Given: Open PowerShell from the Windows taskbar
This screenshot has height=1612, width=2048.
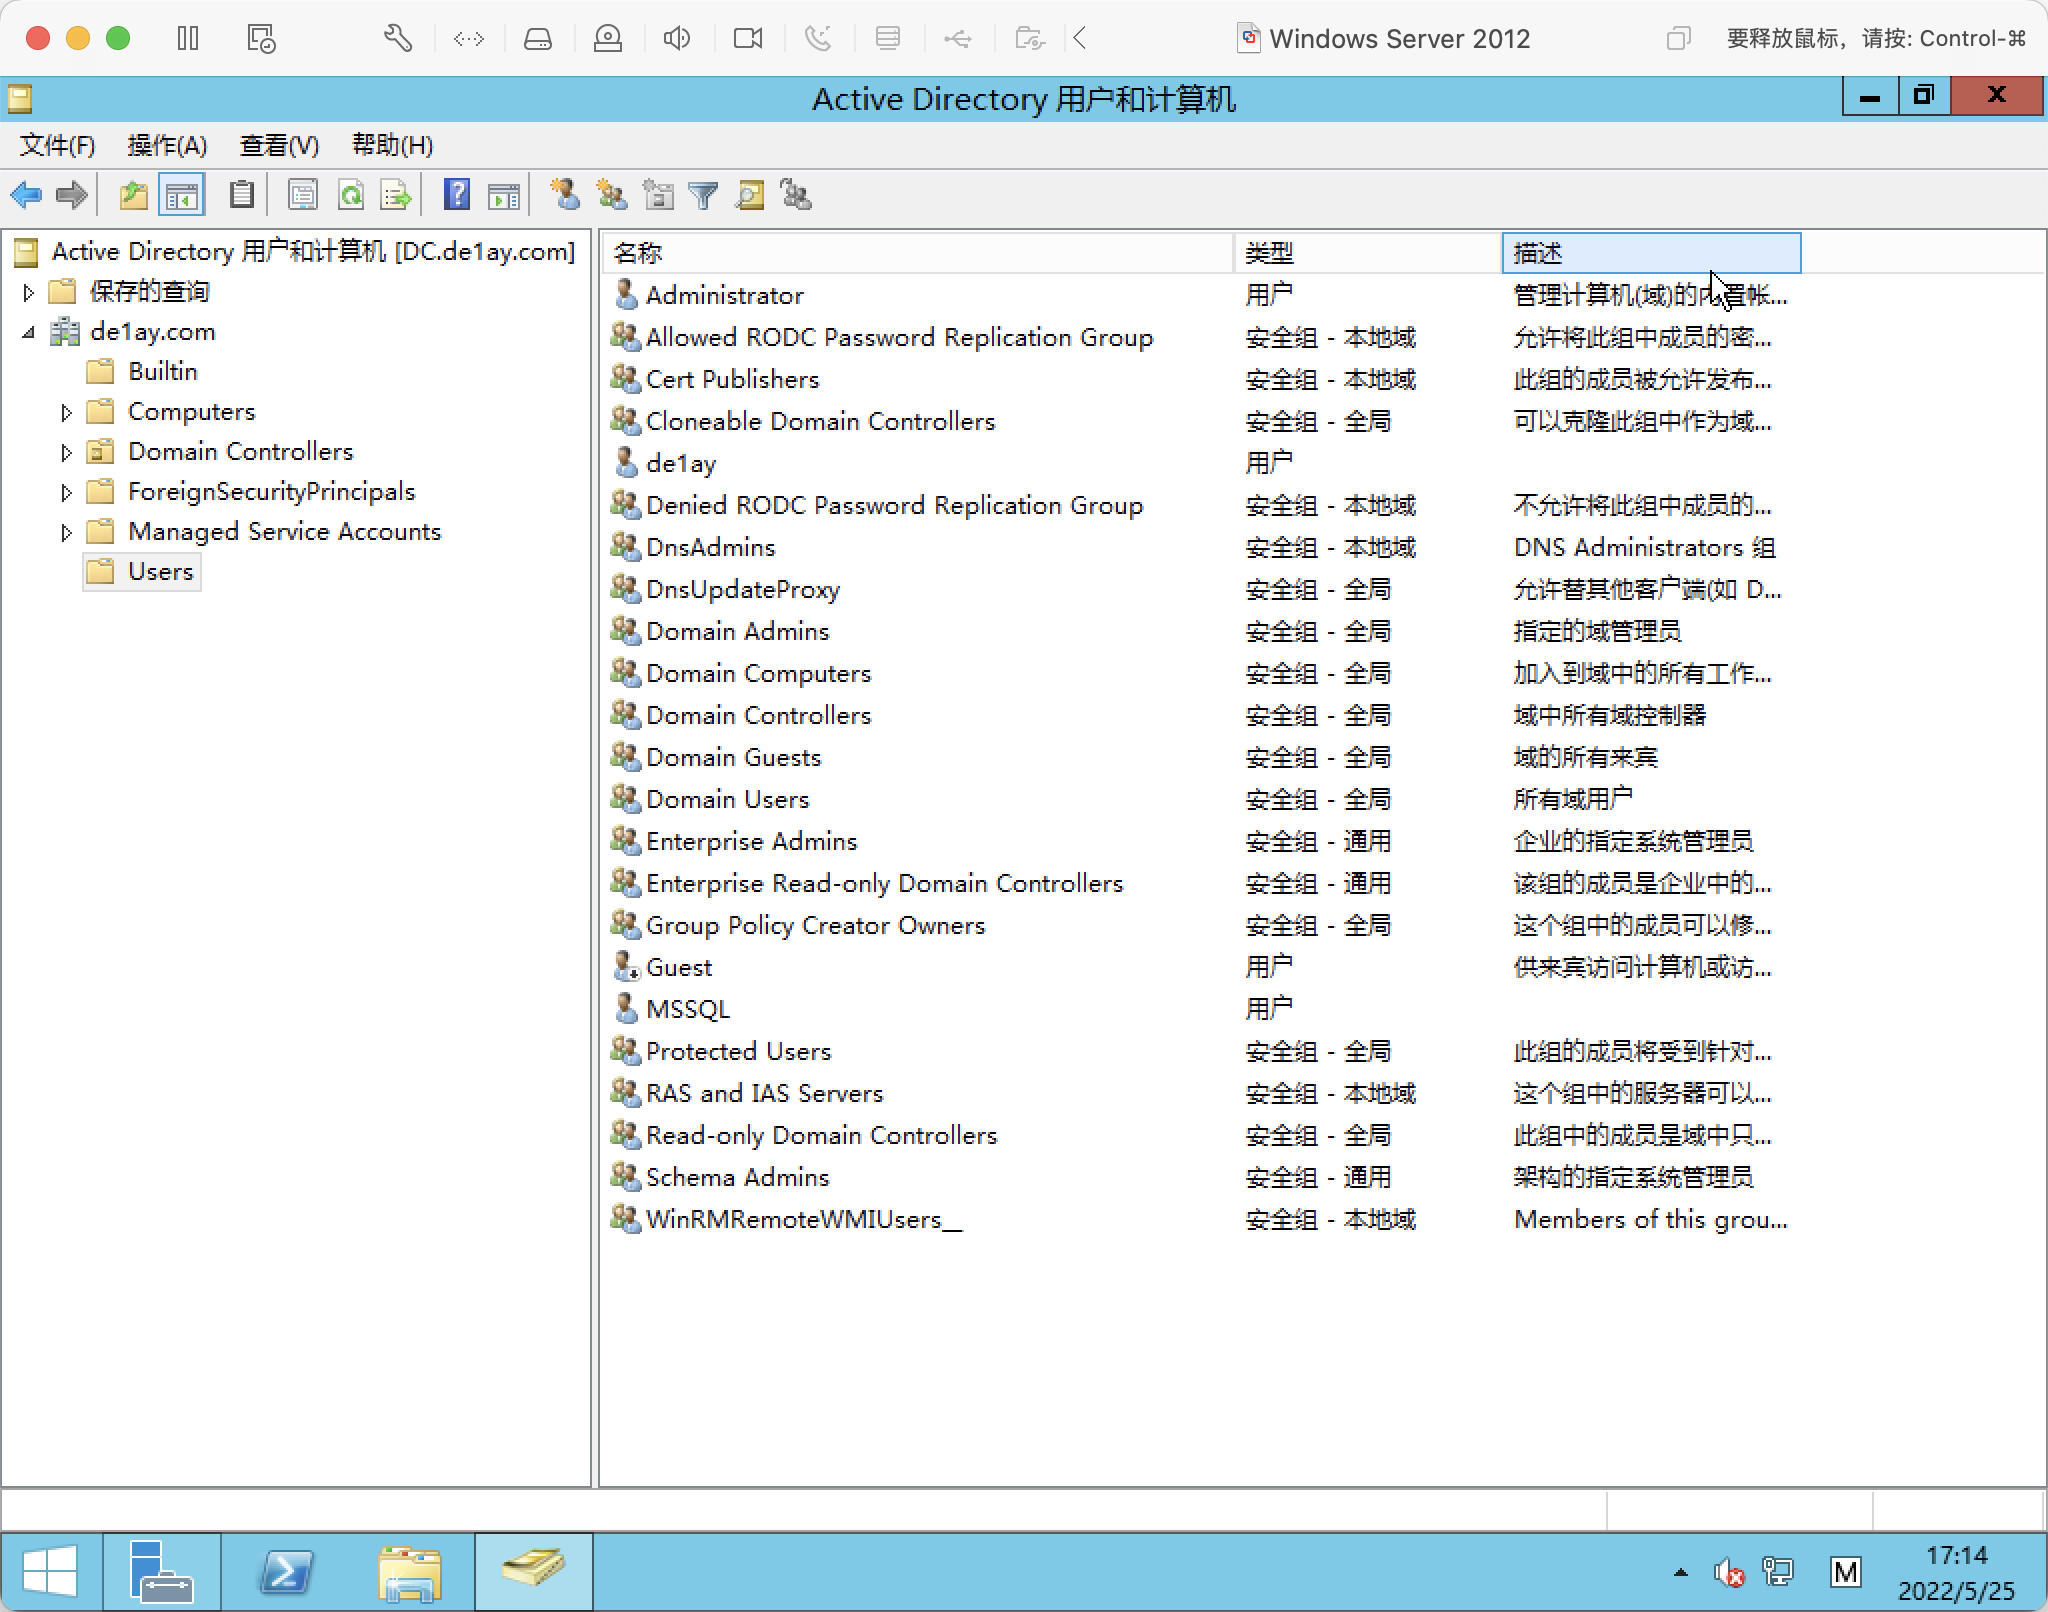Looking at the screenshot, I should pos(286,1571).
